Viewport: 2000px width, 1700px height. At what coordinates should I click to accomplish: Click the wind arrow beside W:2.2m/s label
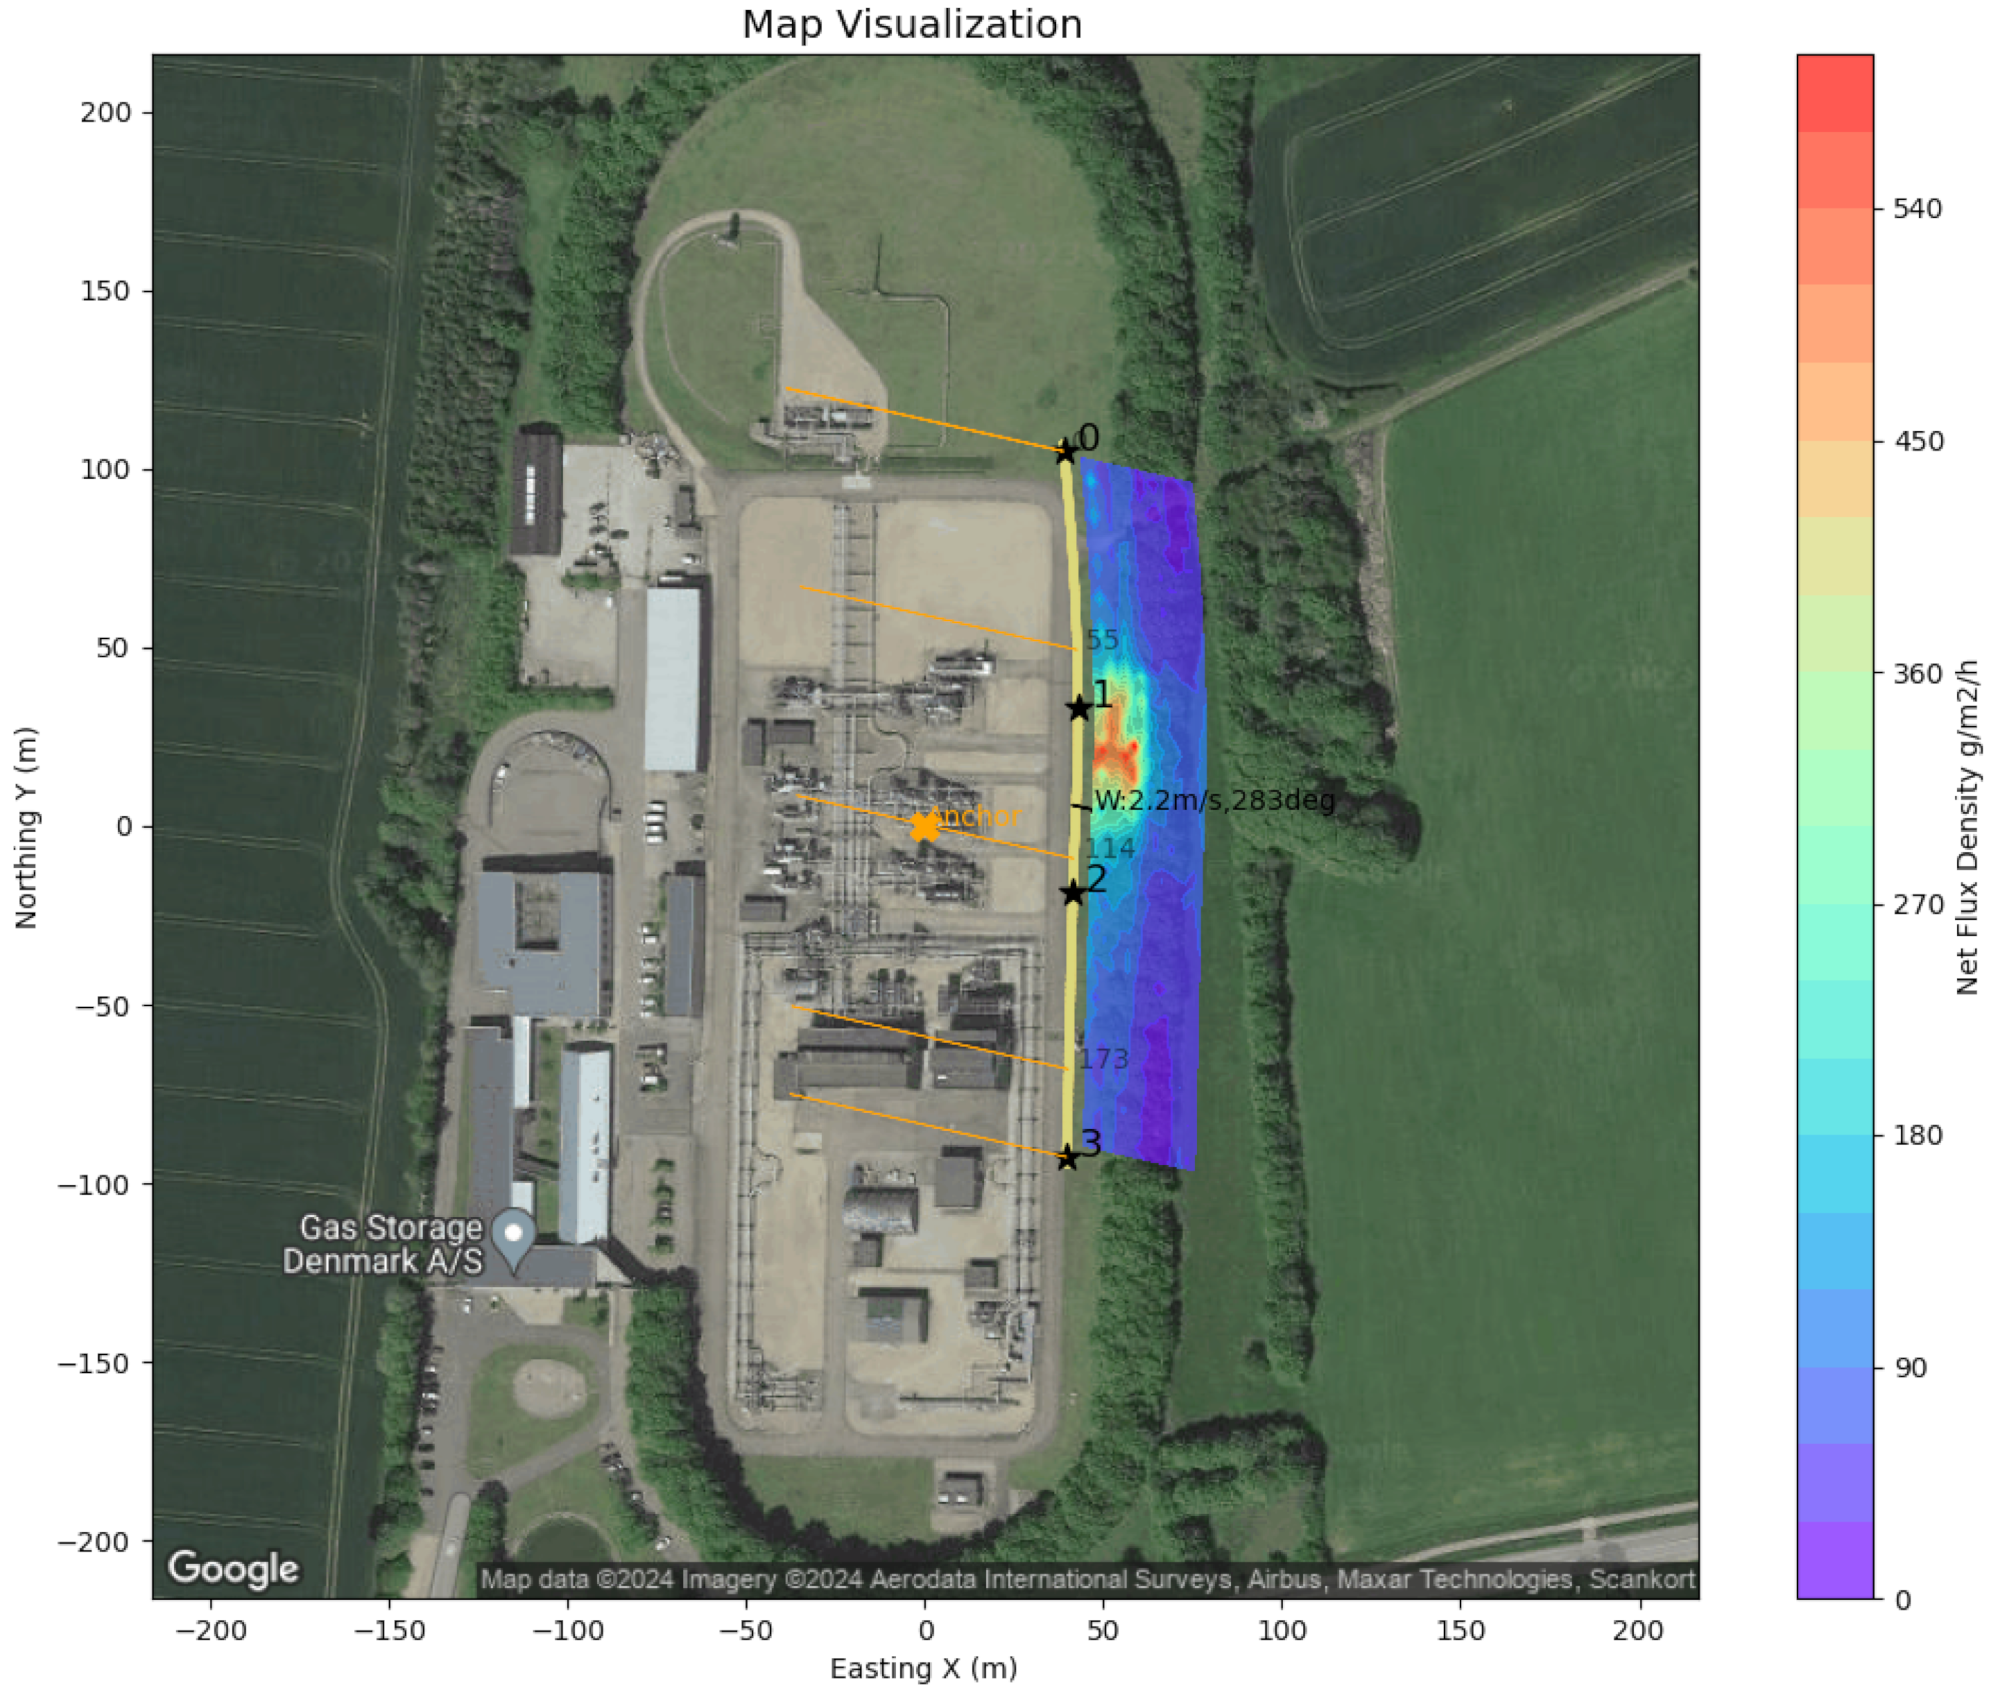tap(1080, 806)
